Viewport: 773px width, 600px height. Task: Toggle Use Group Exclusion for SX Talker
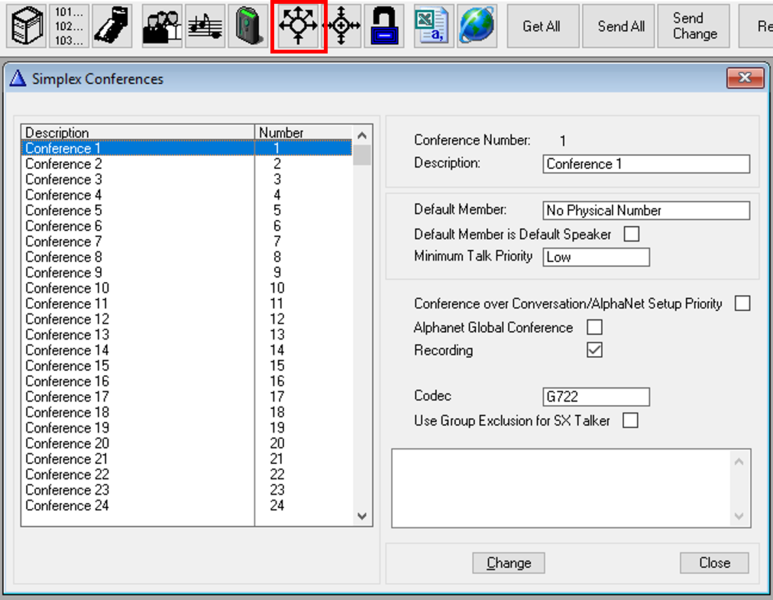[x=631, y=421]
